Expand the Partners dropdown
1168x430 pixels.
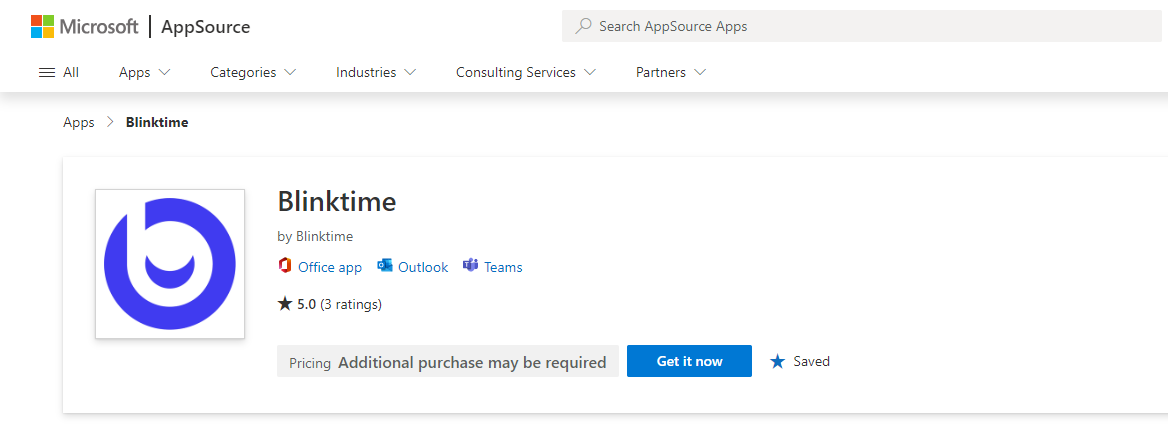tap(671, 72)
